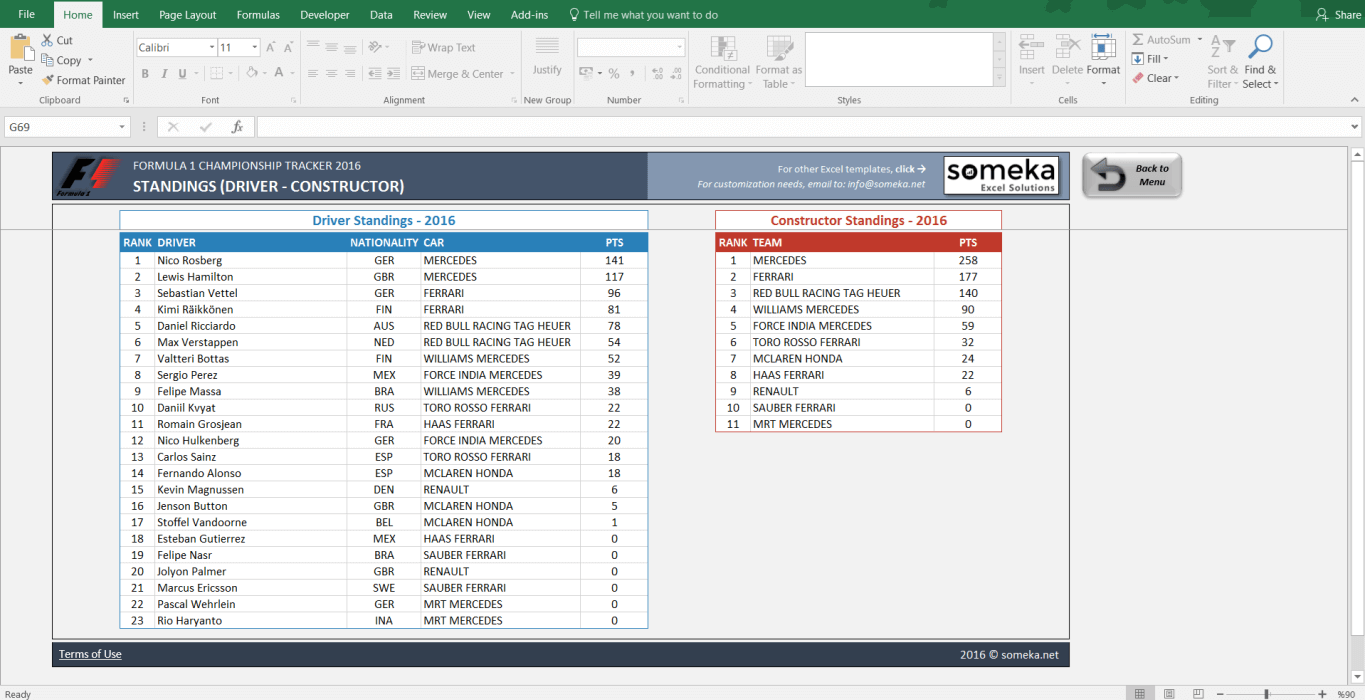Click the Share button
The width and height of the screenshot is (1365, 700).
pyautogui.click(x=1338, y=15)
